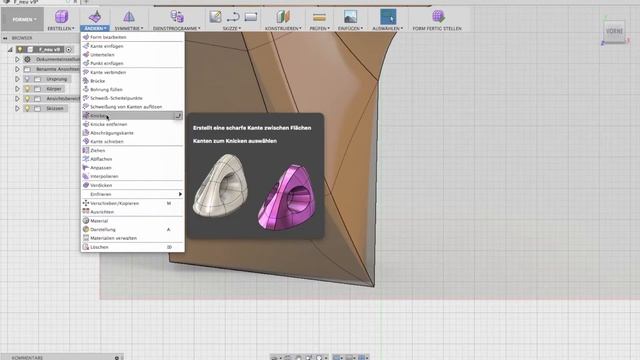The image size is (640, 360).
Task: Choose Punkt einfügen from the menu
Action: (x=133, y=63)
